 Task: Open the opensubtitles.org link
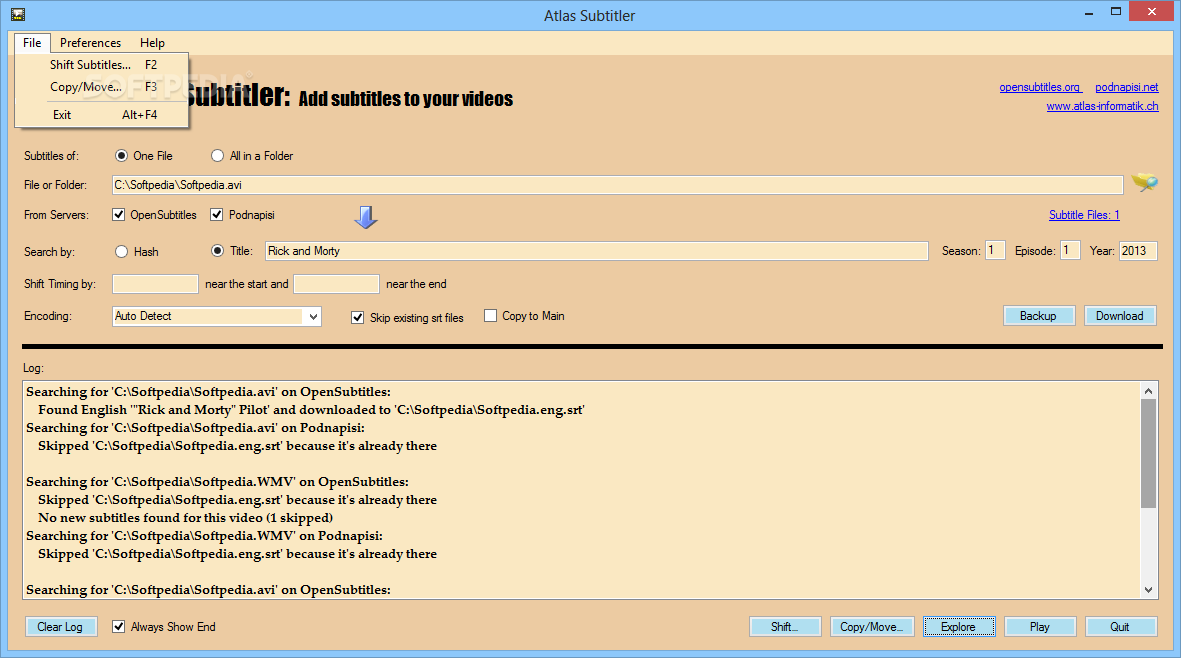[x=1039, y=87]
